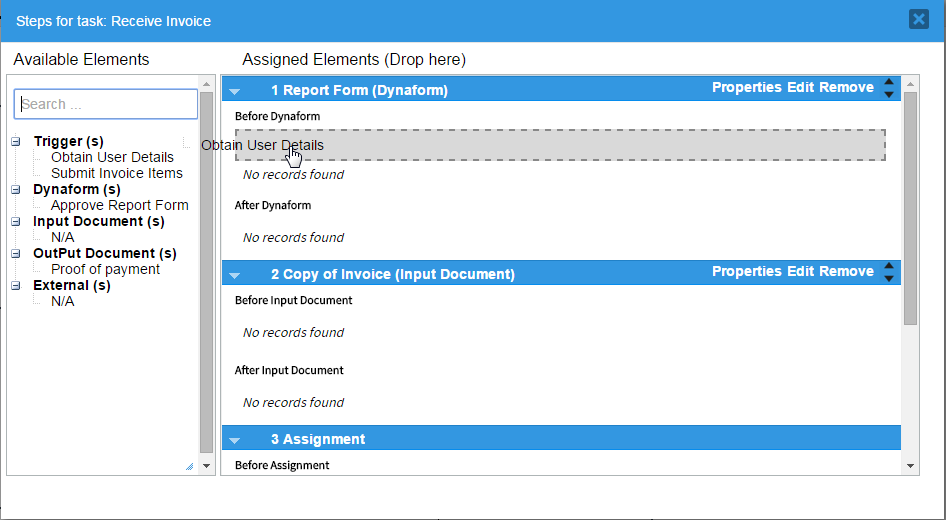Collapse the External (s) tree node

coord(16,285)
